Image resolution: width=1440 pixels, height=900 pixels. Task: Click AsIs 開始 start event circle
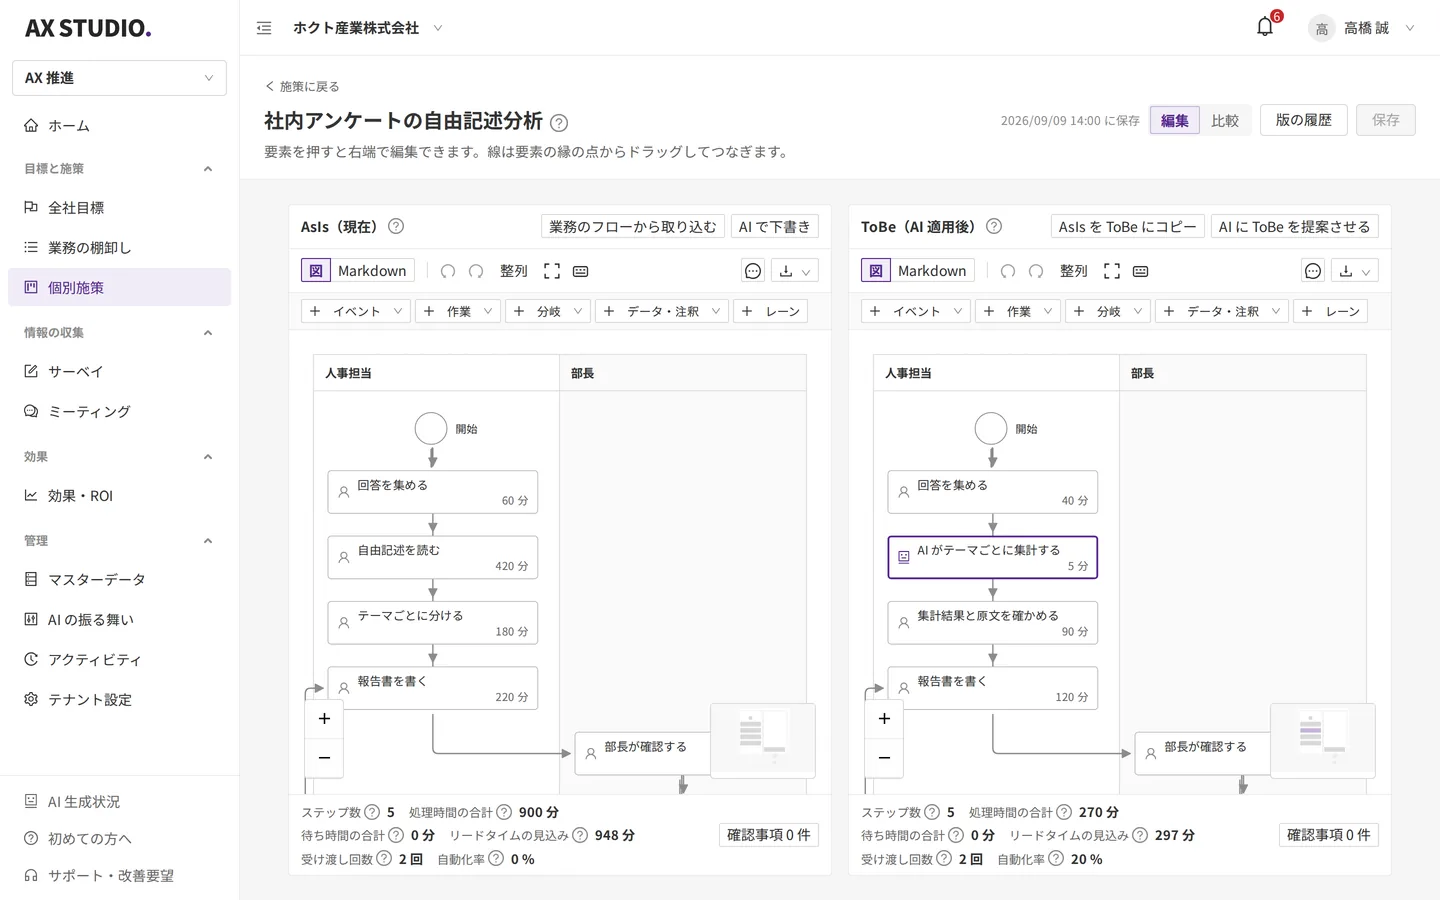431,428
